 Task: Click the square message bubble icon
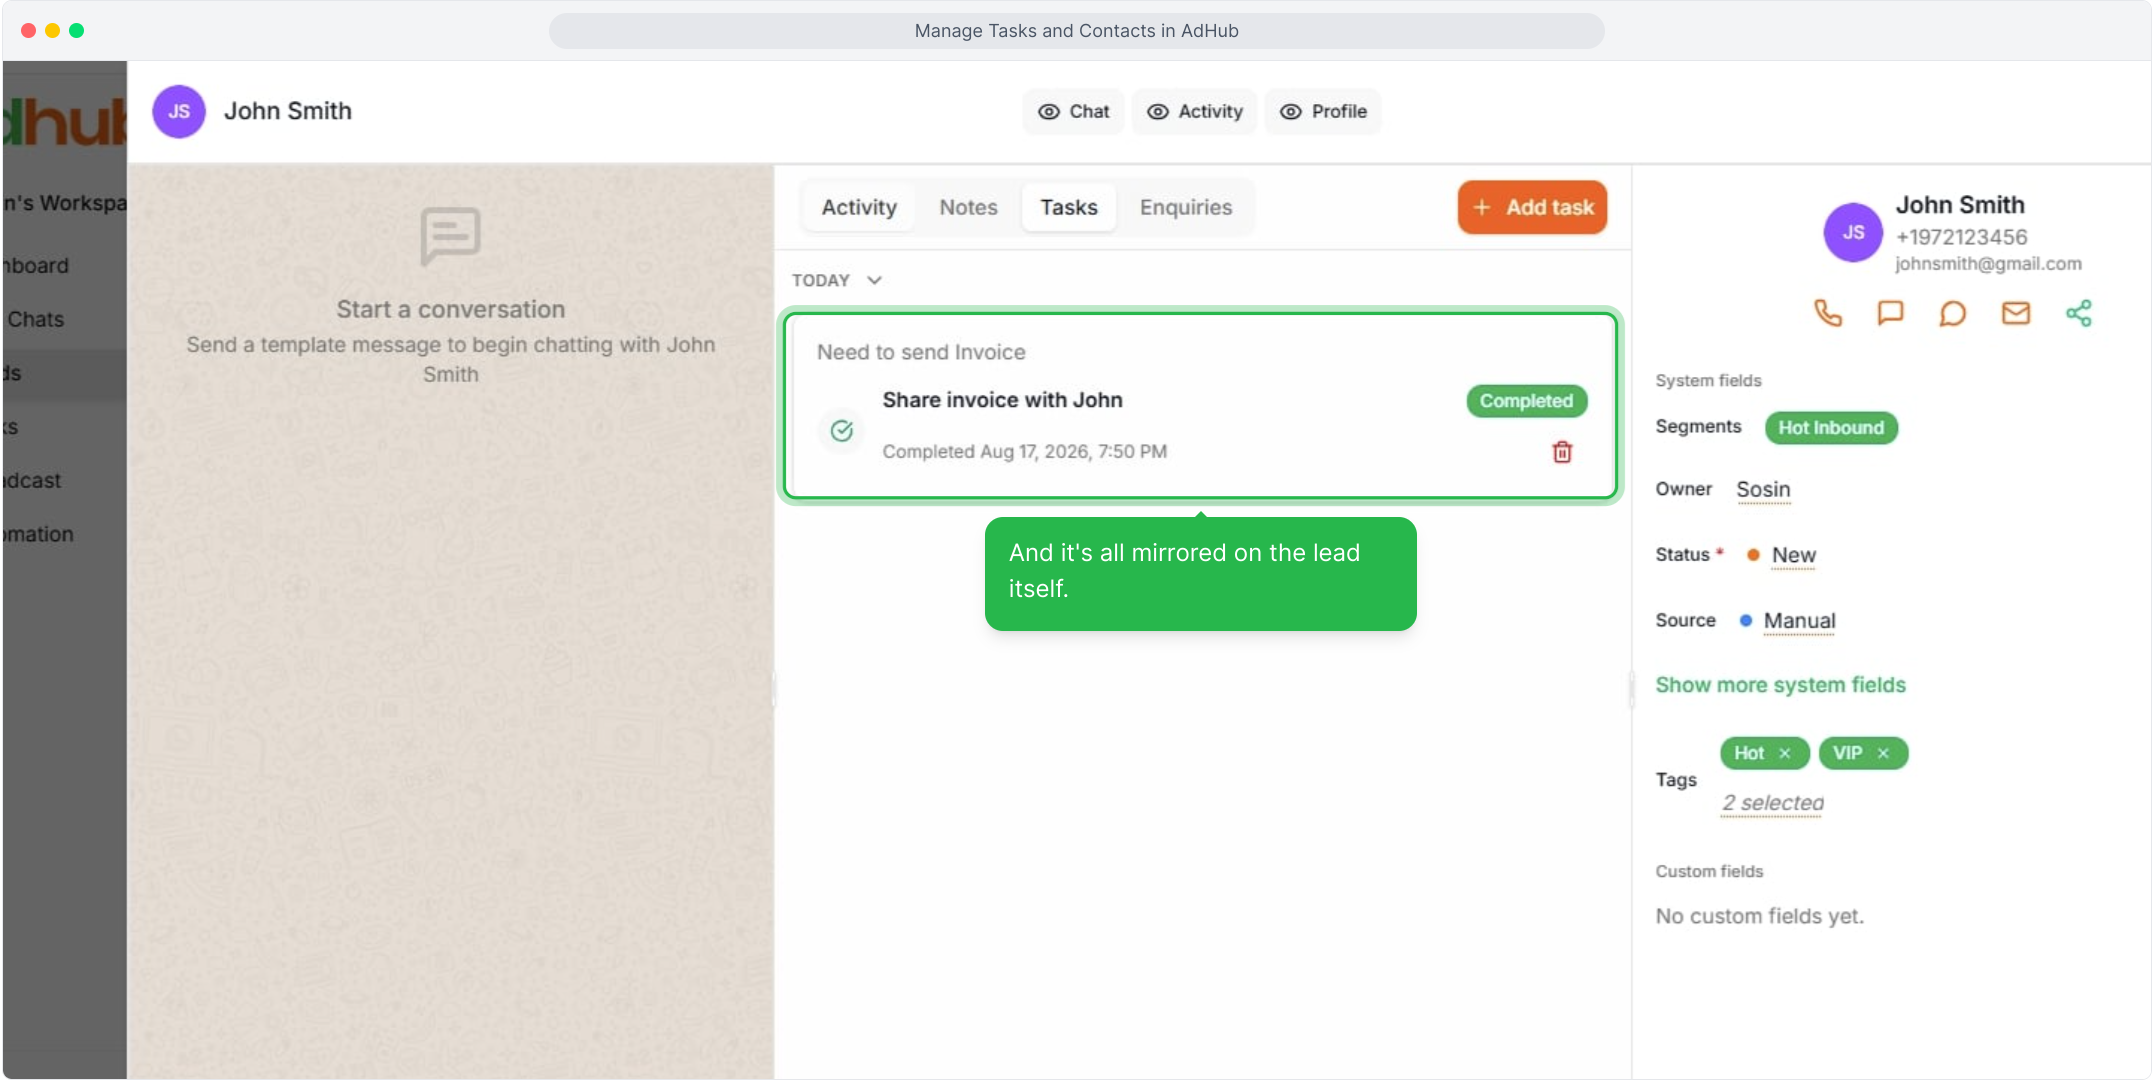pyautogui.click(x=1890, y=314)
